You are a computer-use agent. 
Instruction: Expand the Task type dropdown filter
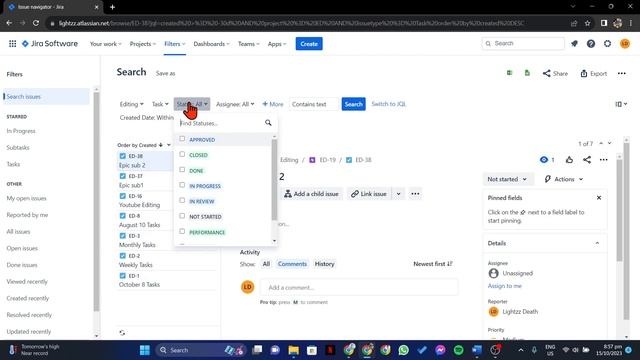(x=160, y=104)
